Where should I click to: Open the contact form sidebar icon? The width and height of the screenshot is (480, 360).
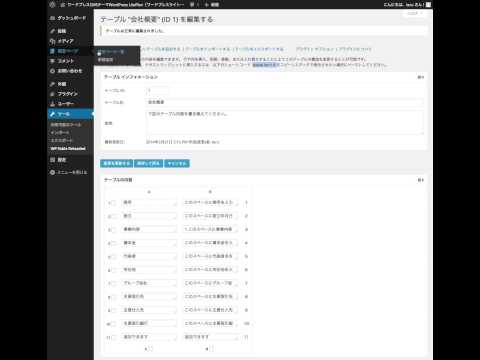52,71
